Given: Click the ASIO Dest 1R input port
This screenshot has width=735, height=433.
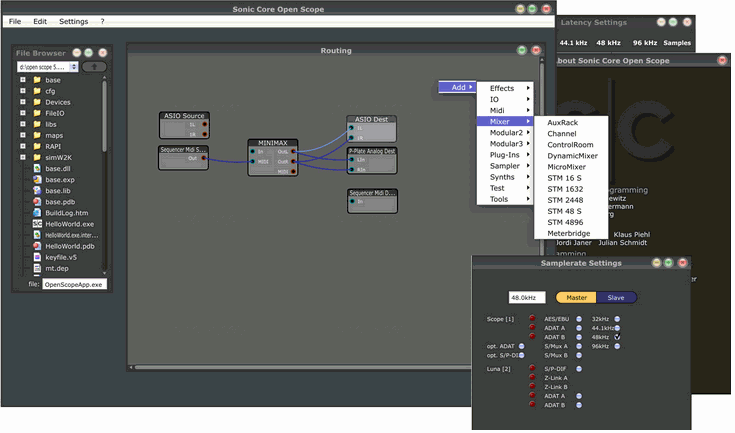Looking at the screenshot, I should pos(351,138).
